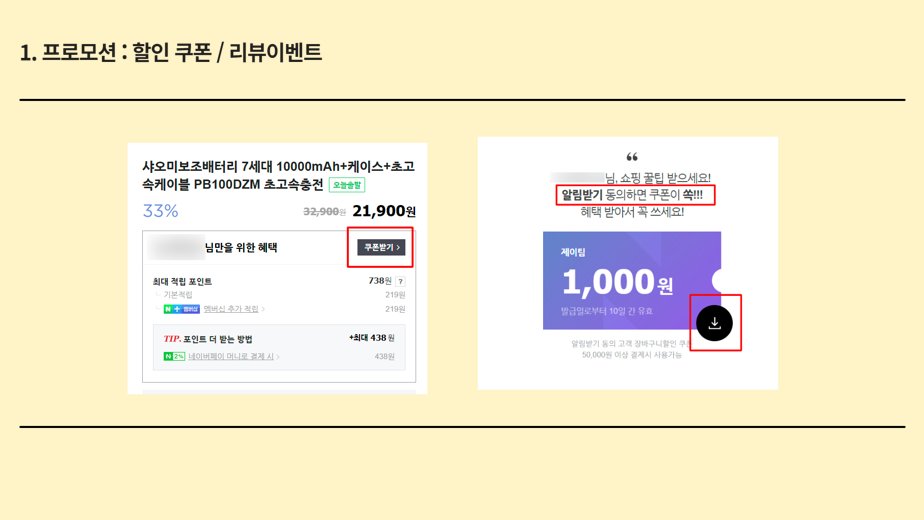Click the question mark help icon

point(400,281)
